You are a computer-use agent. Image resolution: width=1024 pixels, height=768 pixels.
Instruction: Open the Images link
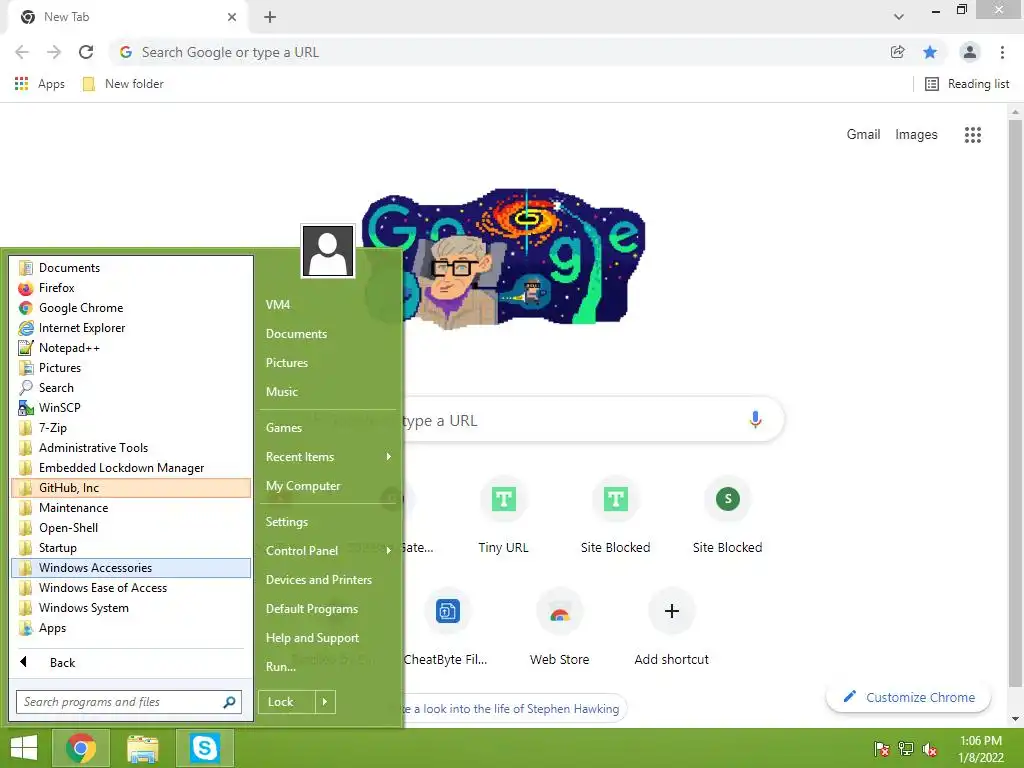coord(916,135)
